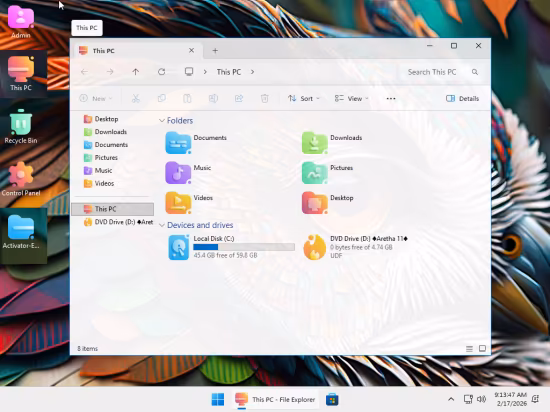This screenshot has width=550, height=412.
Task: Switch to details list view icon
Action: (x=469, y=349)
